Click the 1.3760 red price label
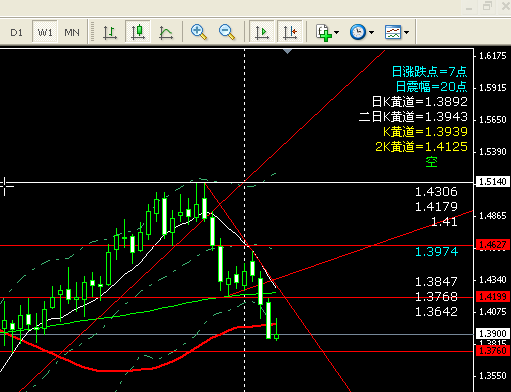 coord(493,351)
